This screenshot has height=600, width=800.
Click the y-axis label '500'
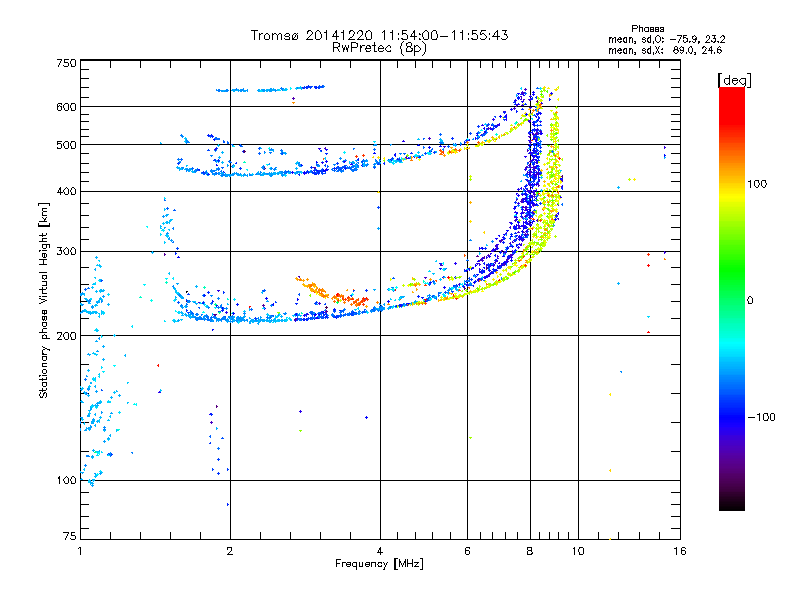66,145
